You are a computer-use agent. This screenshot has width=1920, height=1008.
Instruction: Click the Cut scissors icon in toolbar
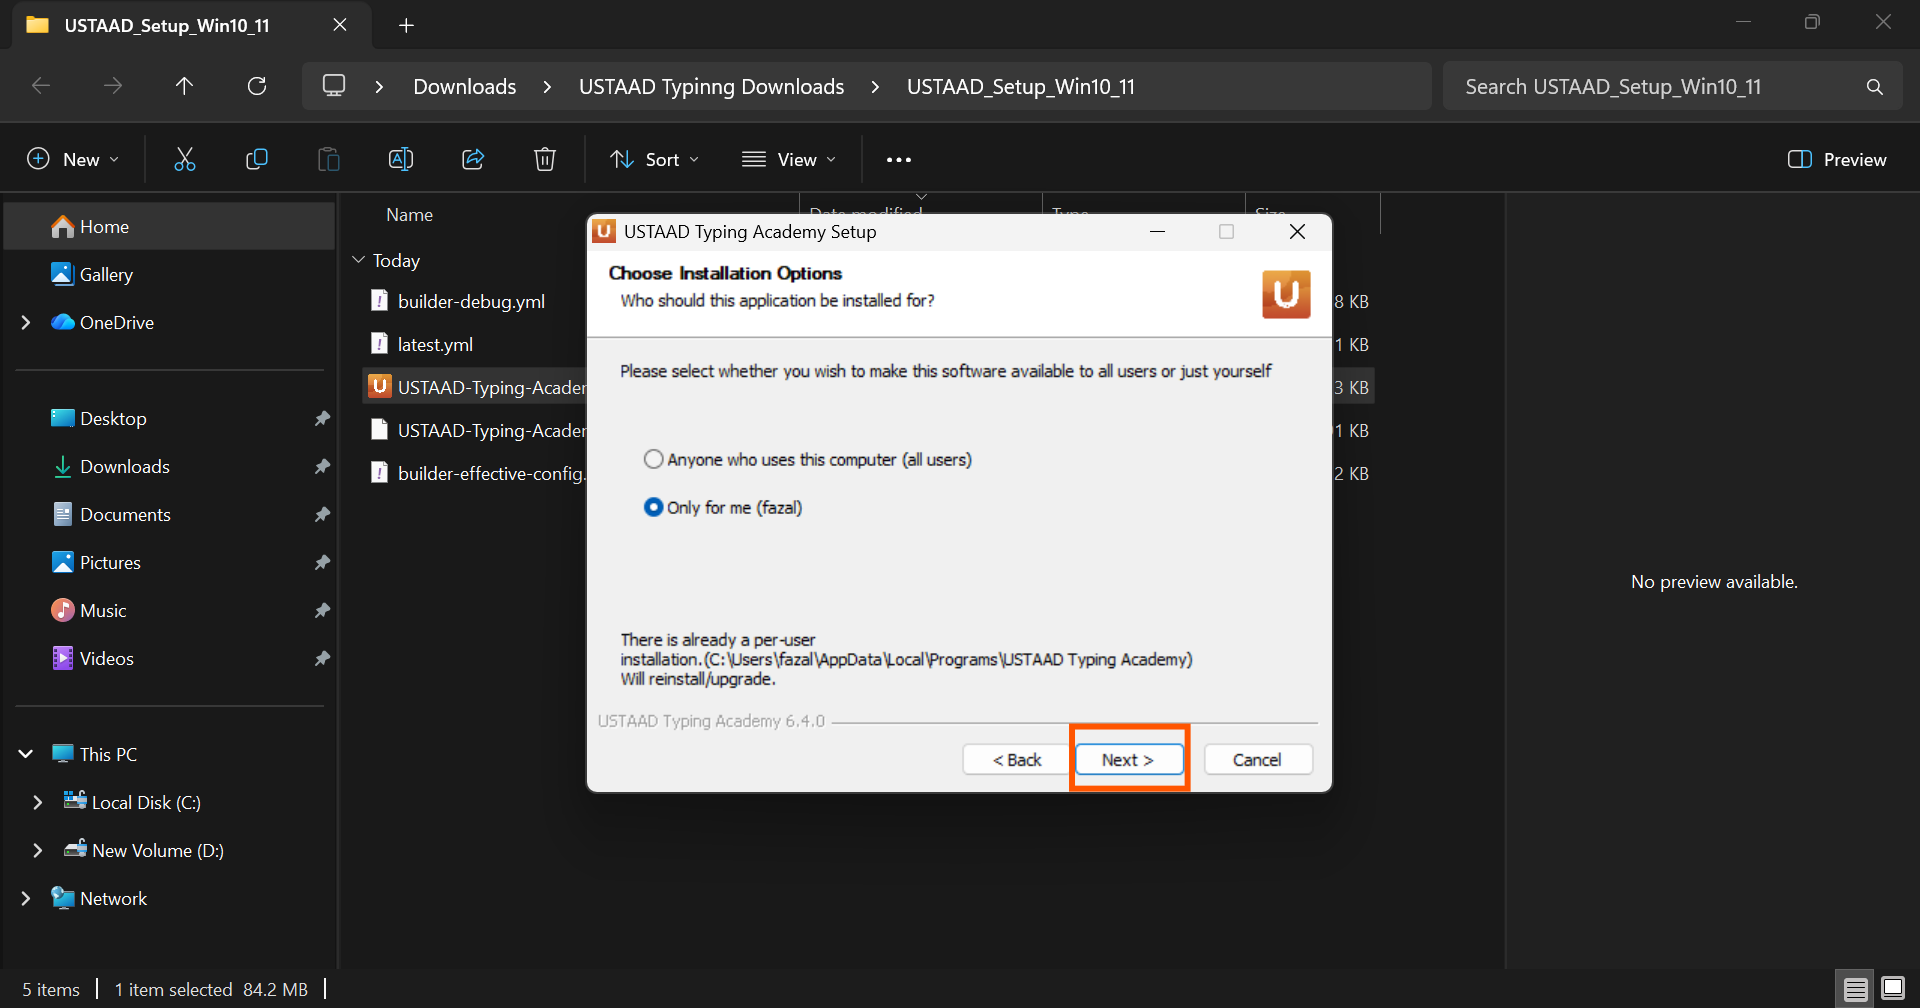pos(185,159)
